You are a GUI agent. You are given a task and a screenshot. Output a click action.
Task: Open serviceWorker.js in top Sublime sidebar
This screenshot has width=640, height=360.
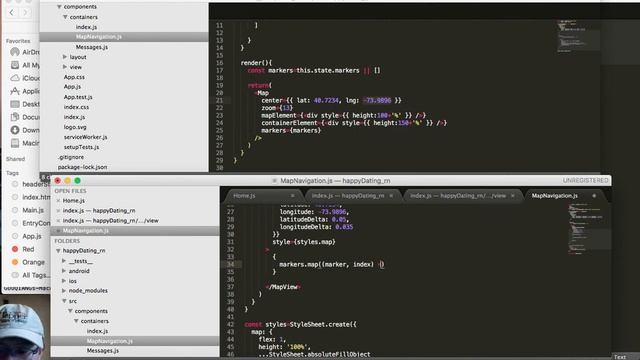(85, 137)
